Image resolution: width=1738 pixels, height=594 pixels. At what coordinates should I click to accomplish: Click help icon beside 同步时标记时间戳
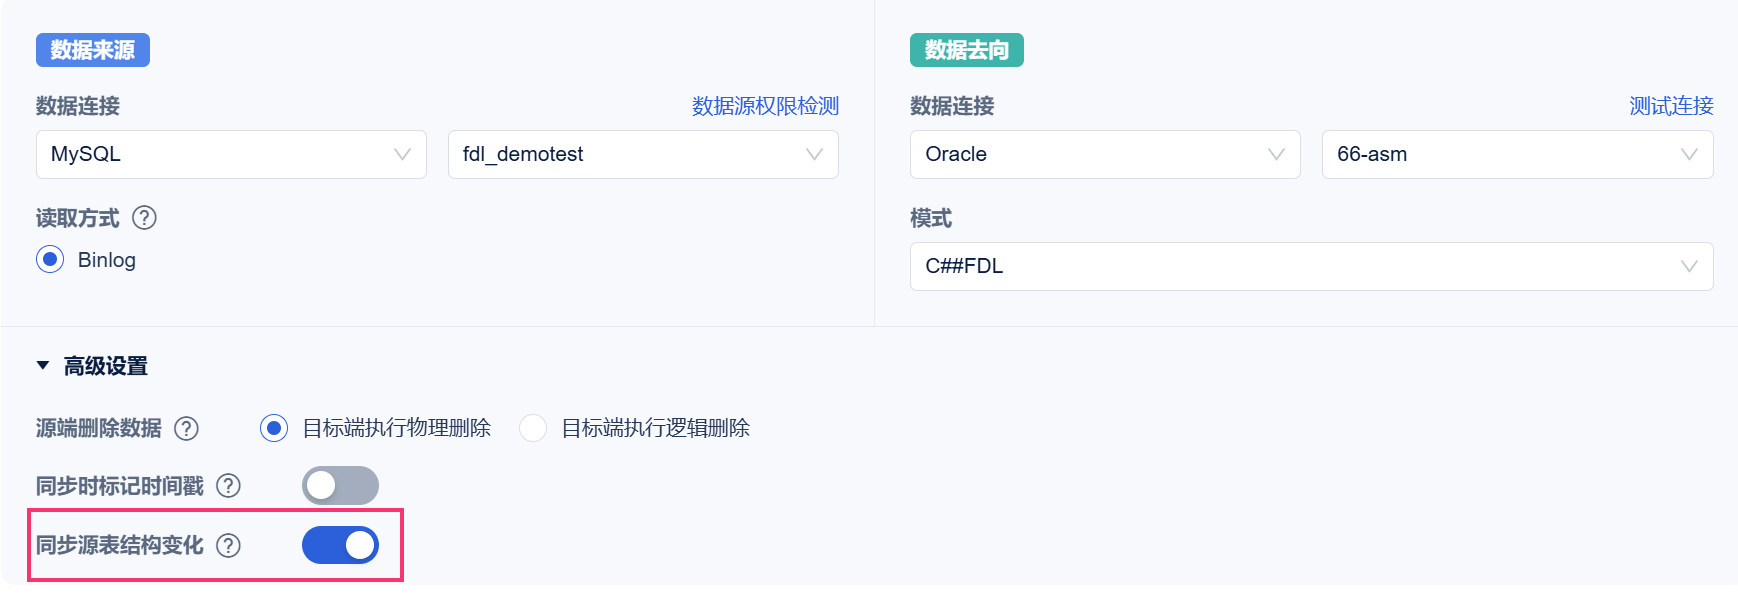[x=229, y=486]
